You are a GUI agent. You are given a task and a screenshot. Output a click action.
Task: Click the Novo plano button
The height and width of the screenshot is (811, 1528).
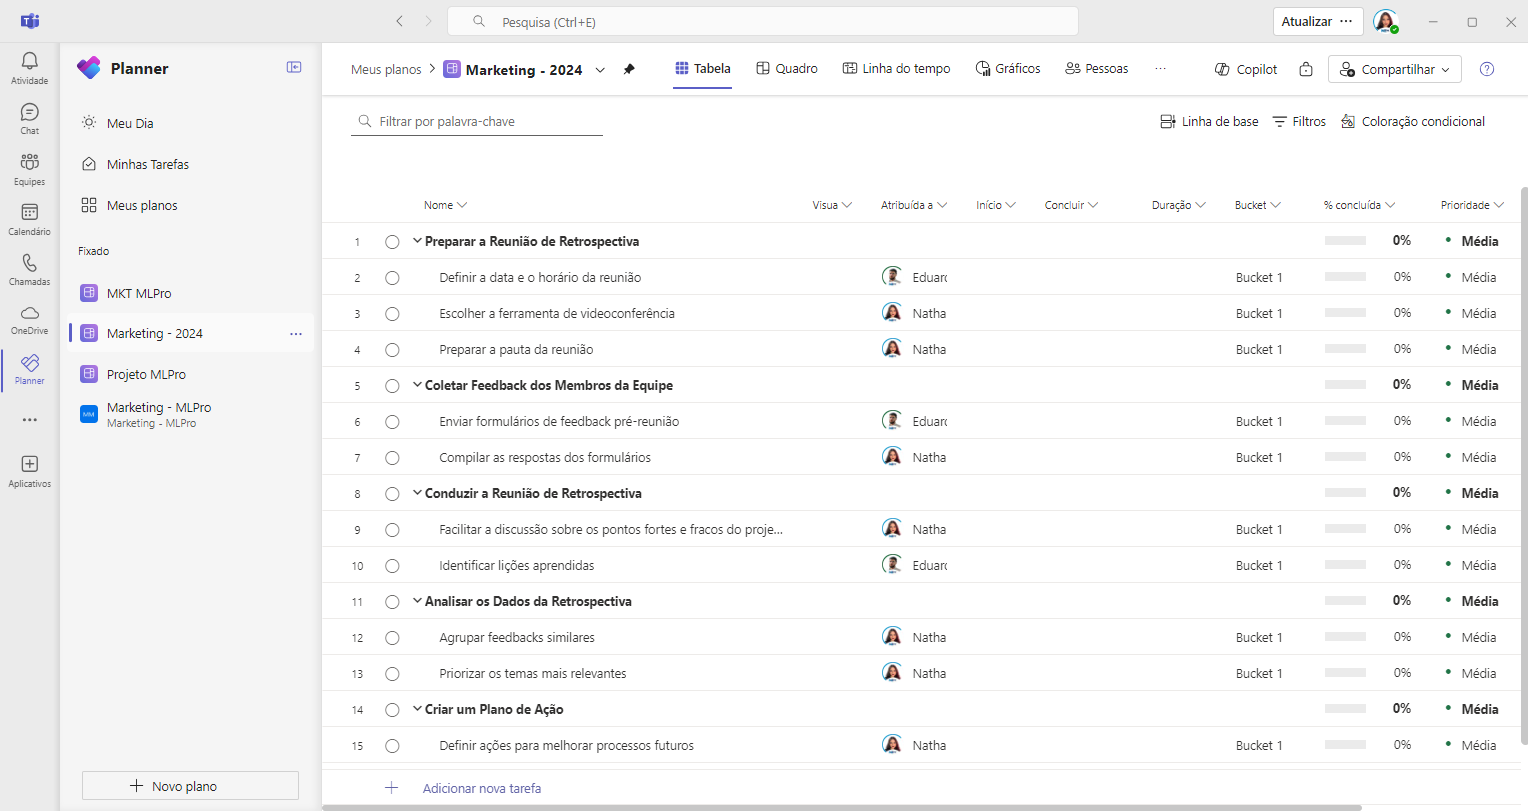(x=190, y=786)
